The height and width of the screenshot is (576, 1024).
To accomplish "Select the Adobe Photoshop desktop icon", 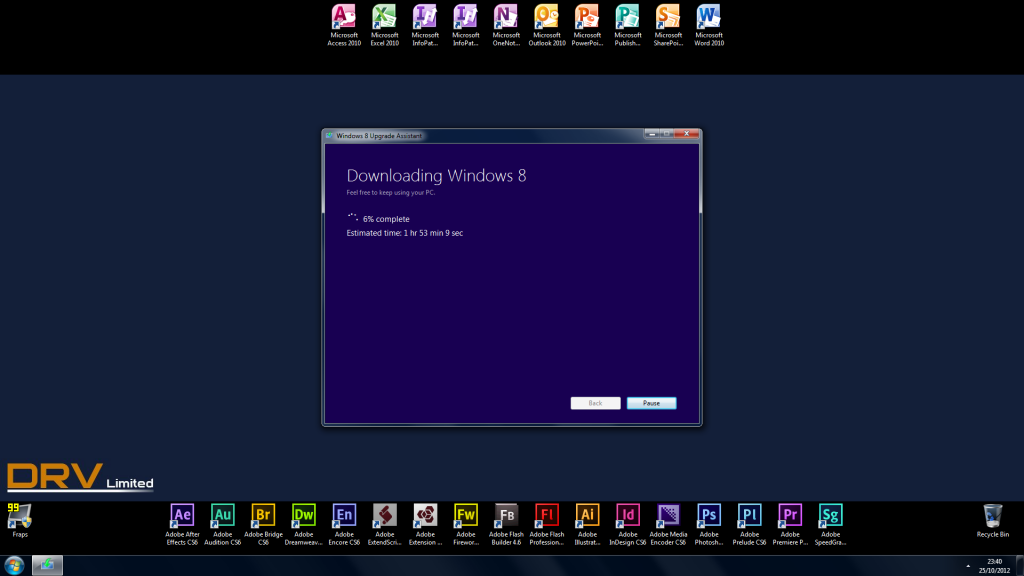I will tap(709, 515).
